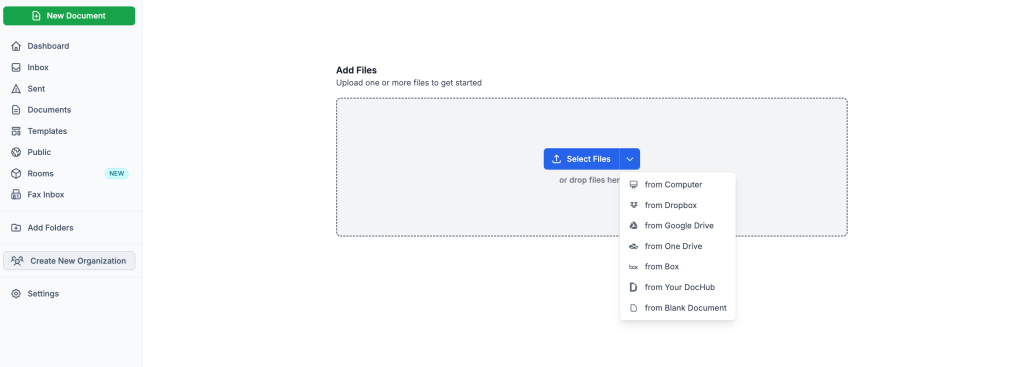Image resolution: width=1024 pixels, height=367 pixels.
Task: Click the NEW badge beside Rooms
Action: (x=117, y=174)
